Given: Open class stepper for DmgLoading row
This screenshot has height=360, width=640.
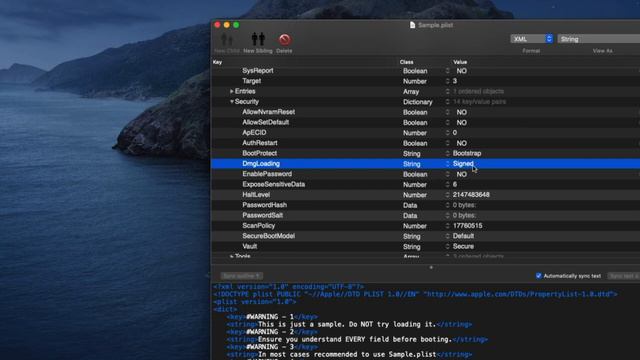Looking at the screenshot, I should point(447,164).
